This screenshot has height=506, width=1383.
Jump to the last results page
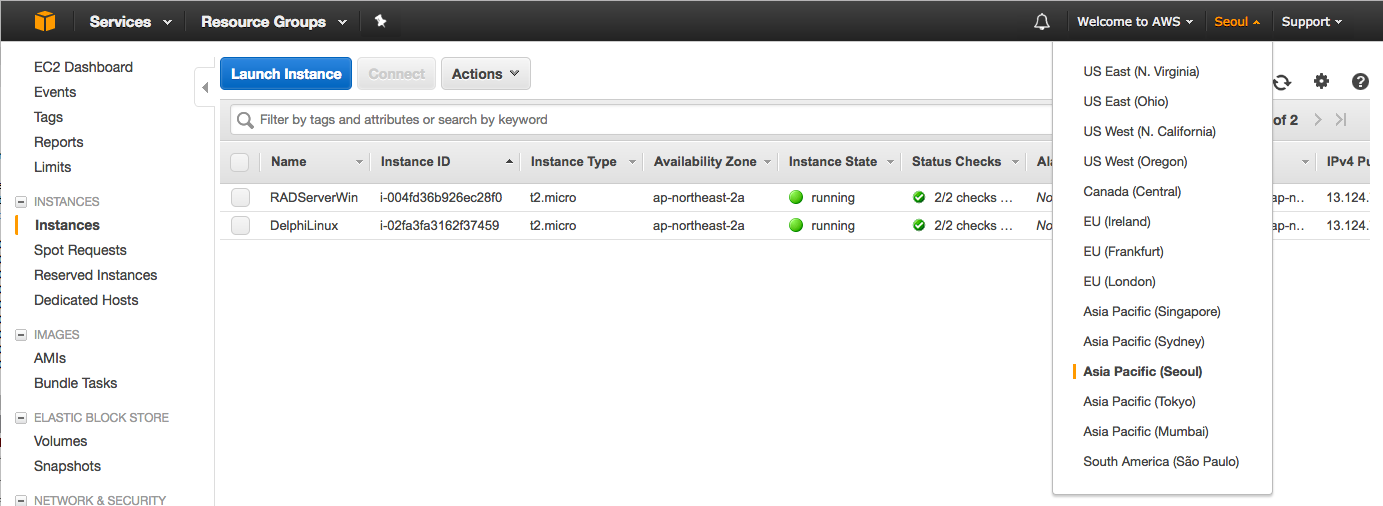[x=1341, y=120]
